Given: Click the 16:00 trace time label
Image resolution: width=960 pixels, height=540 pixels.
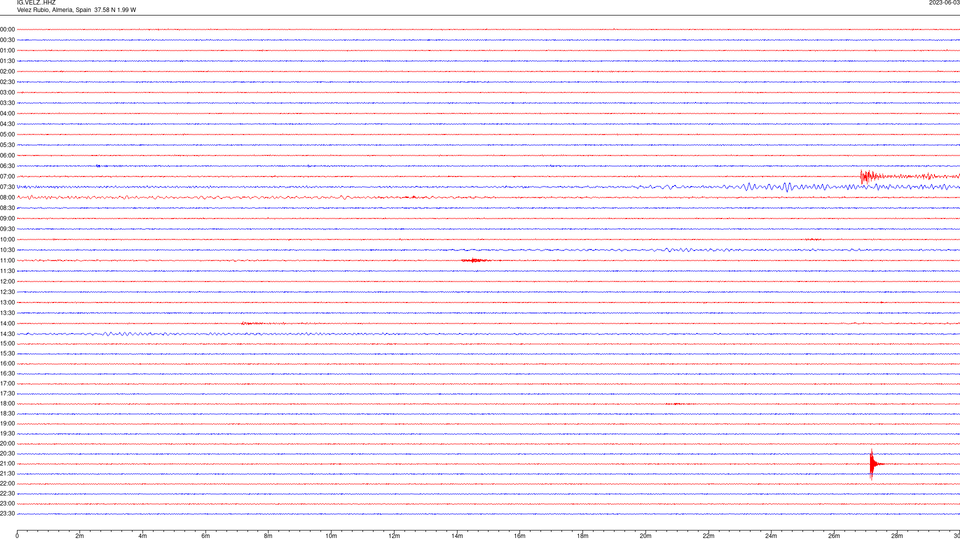Looking at the screenshot, I should tap(7, 364).
